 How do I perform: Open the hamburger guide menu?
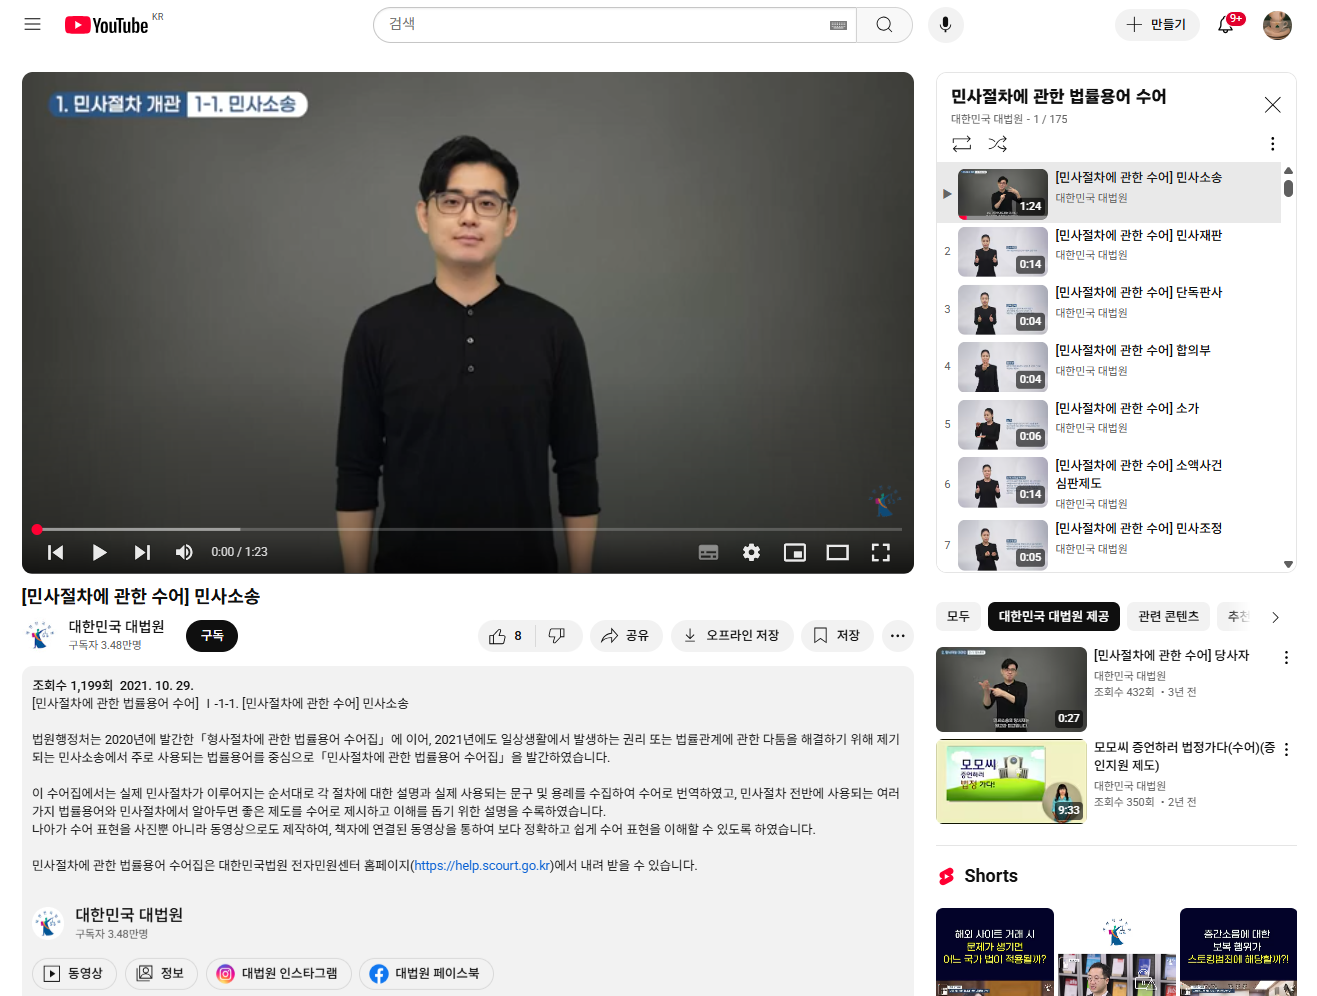coord(32,24)
